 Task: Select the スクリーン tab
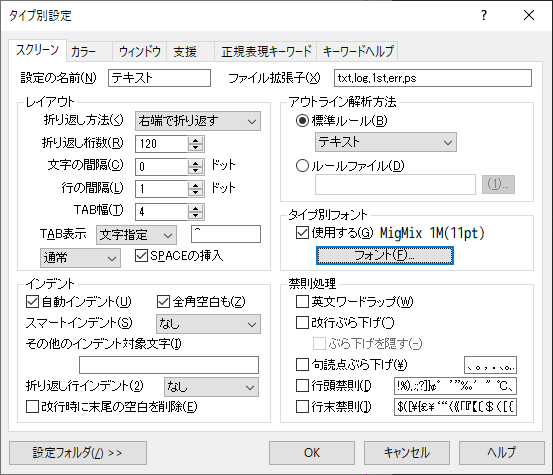click(37, 50)
